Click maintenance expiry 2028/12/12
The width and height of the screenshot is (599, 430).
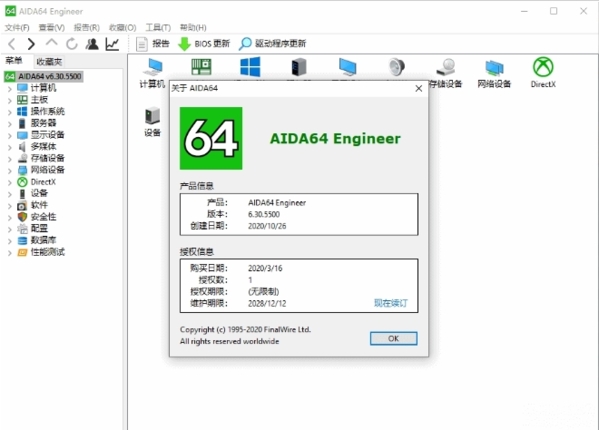(267, 304)
